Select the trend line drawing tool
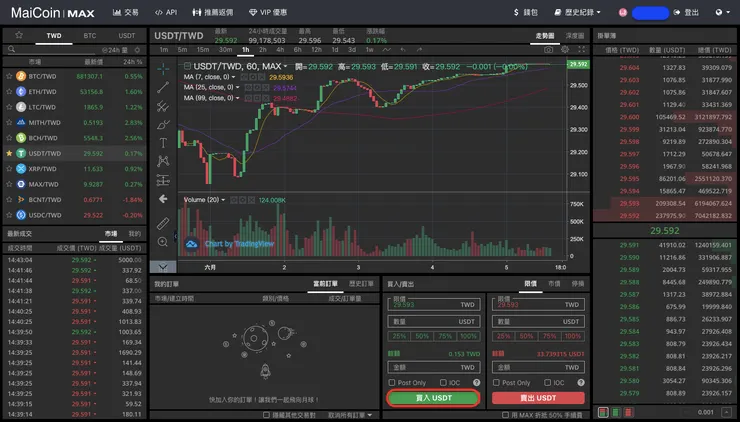 [163, 87]
